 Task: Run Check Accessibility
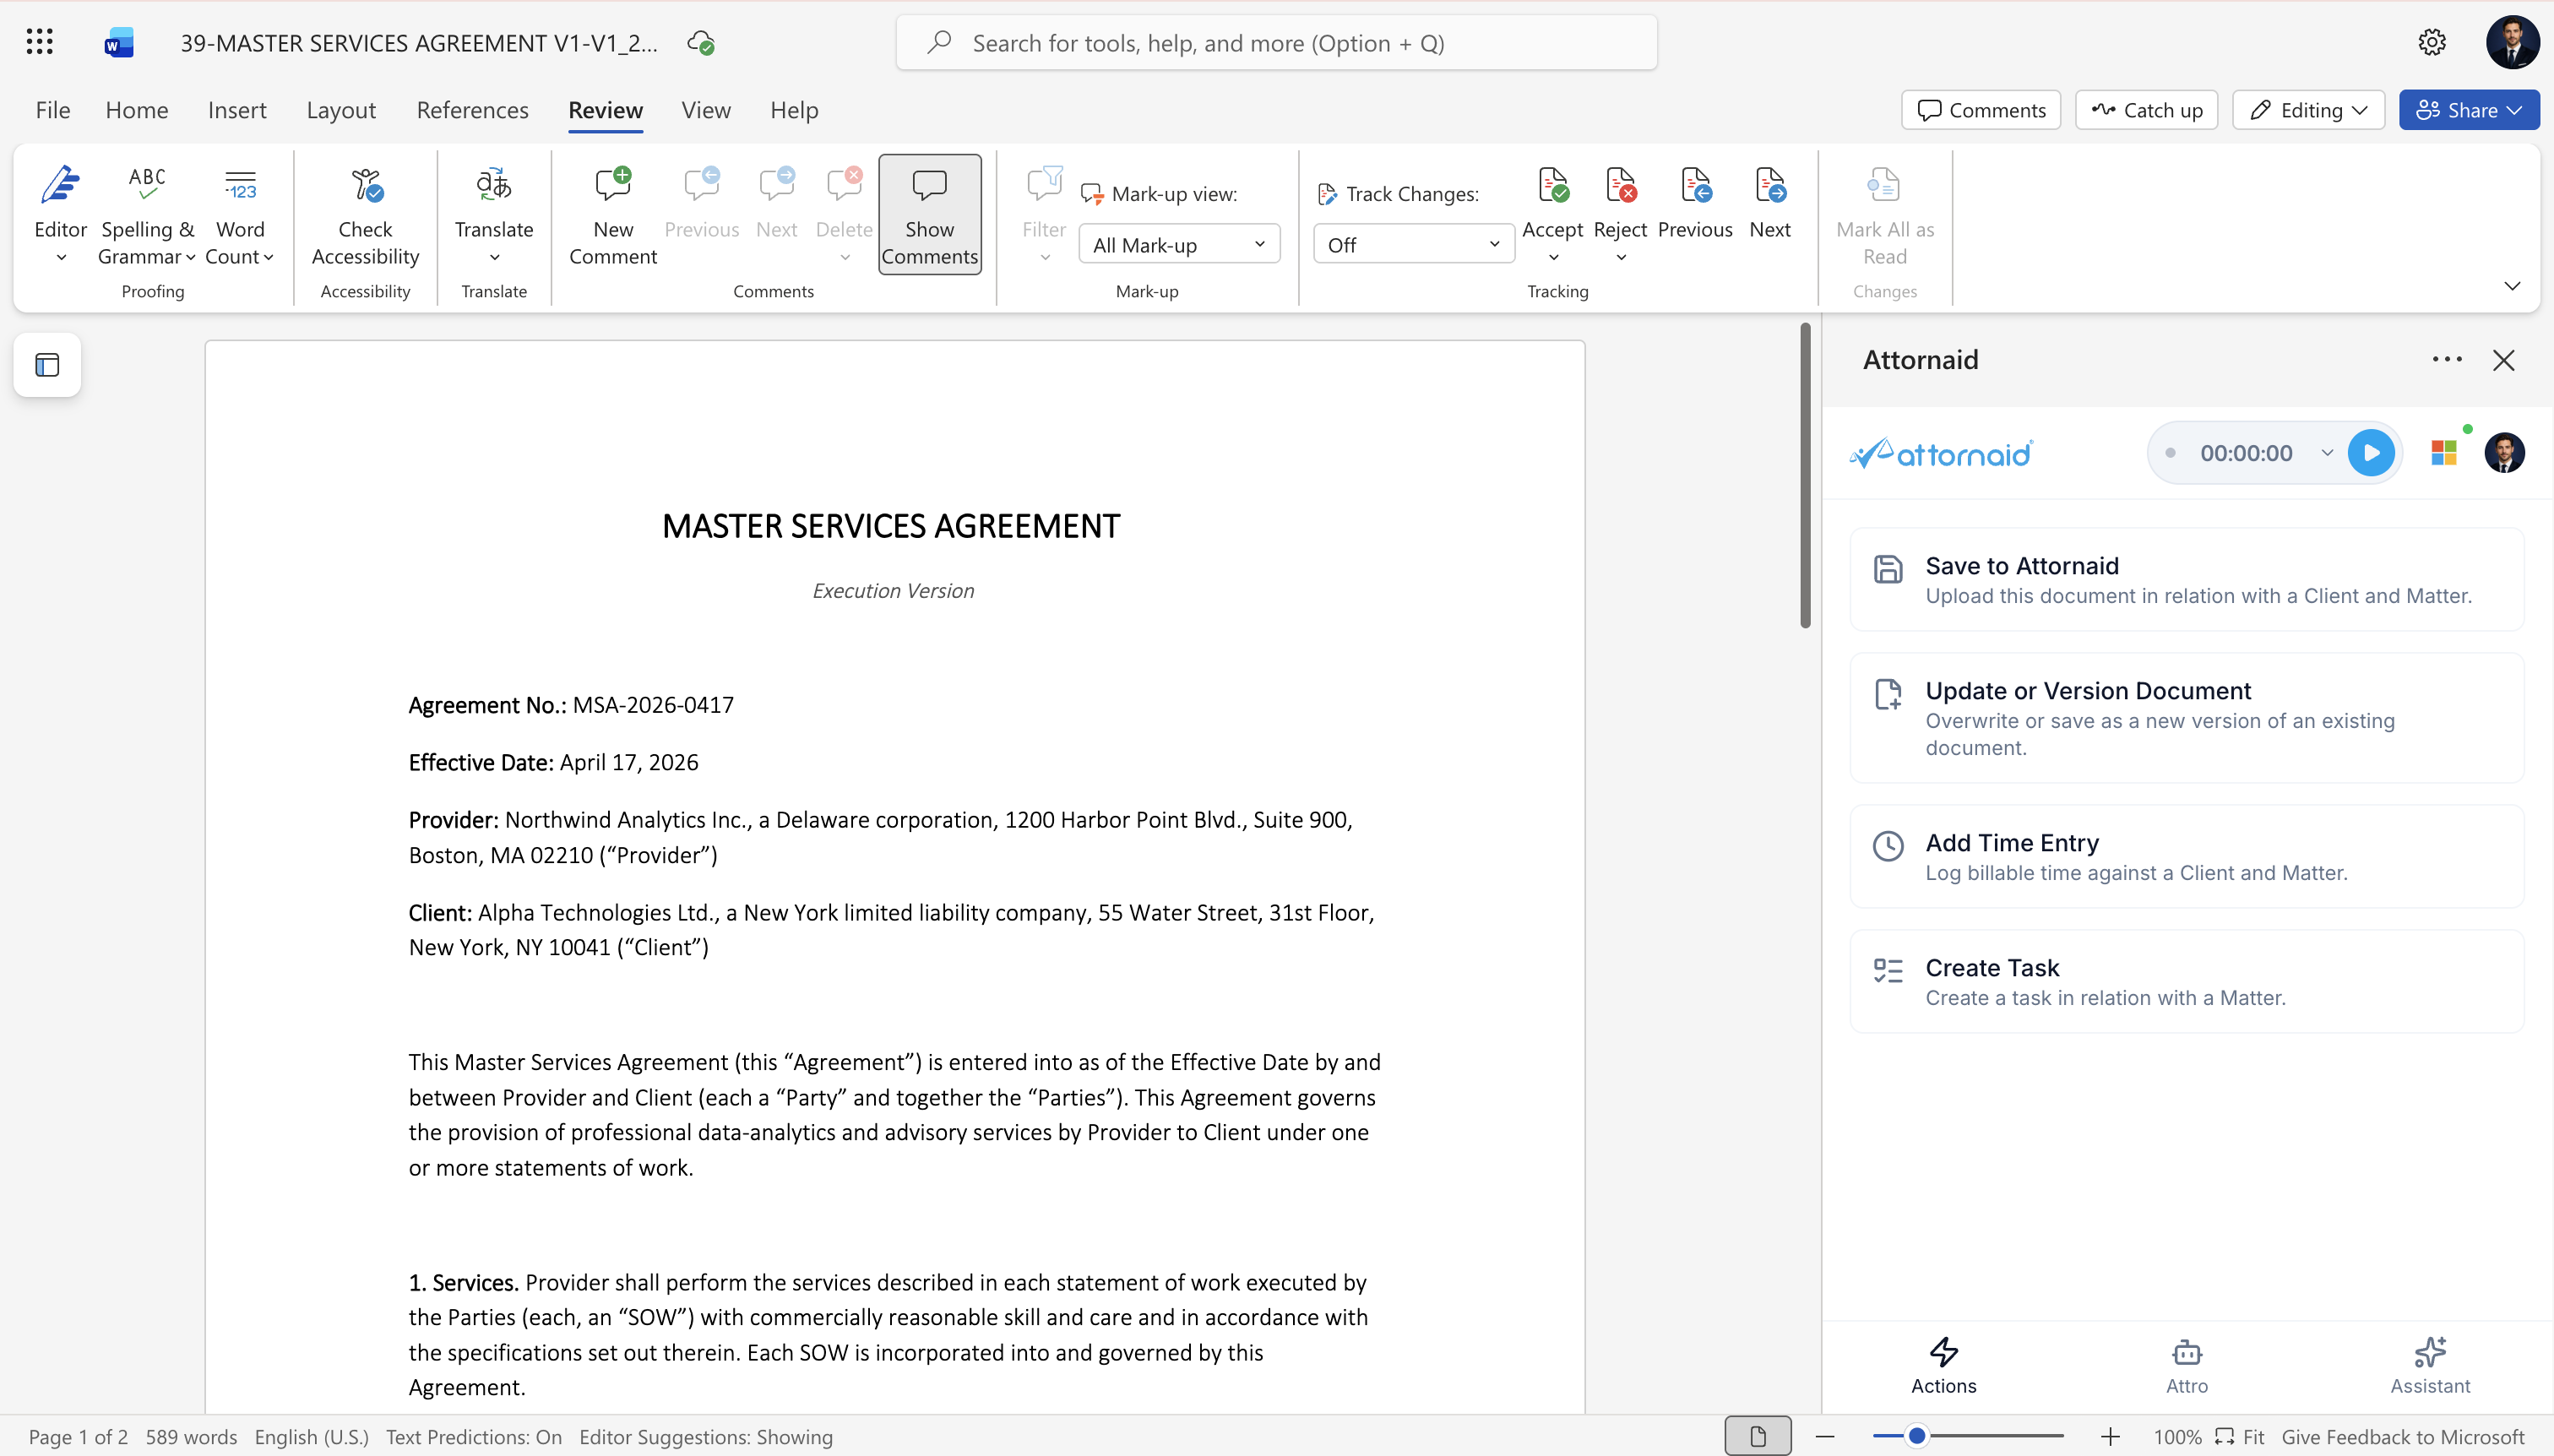click(x=365, y=215)
